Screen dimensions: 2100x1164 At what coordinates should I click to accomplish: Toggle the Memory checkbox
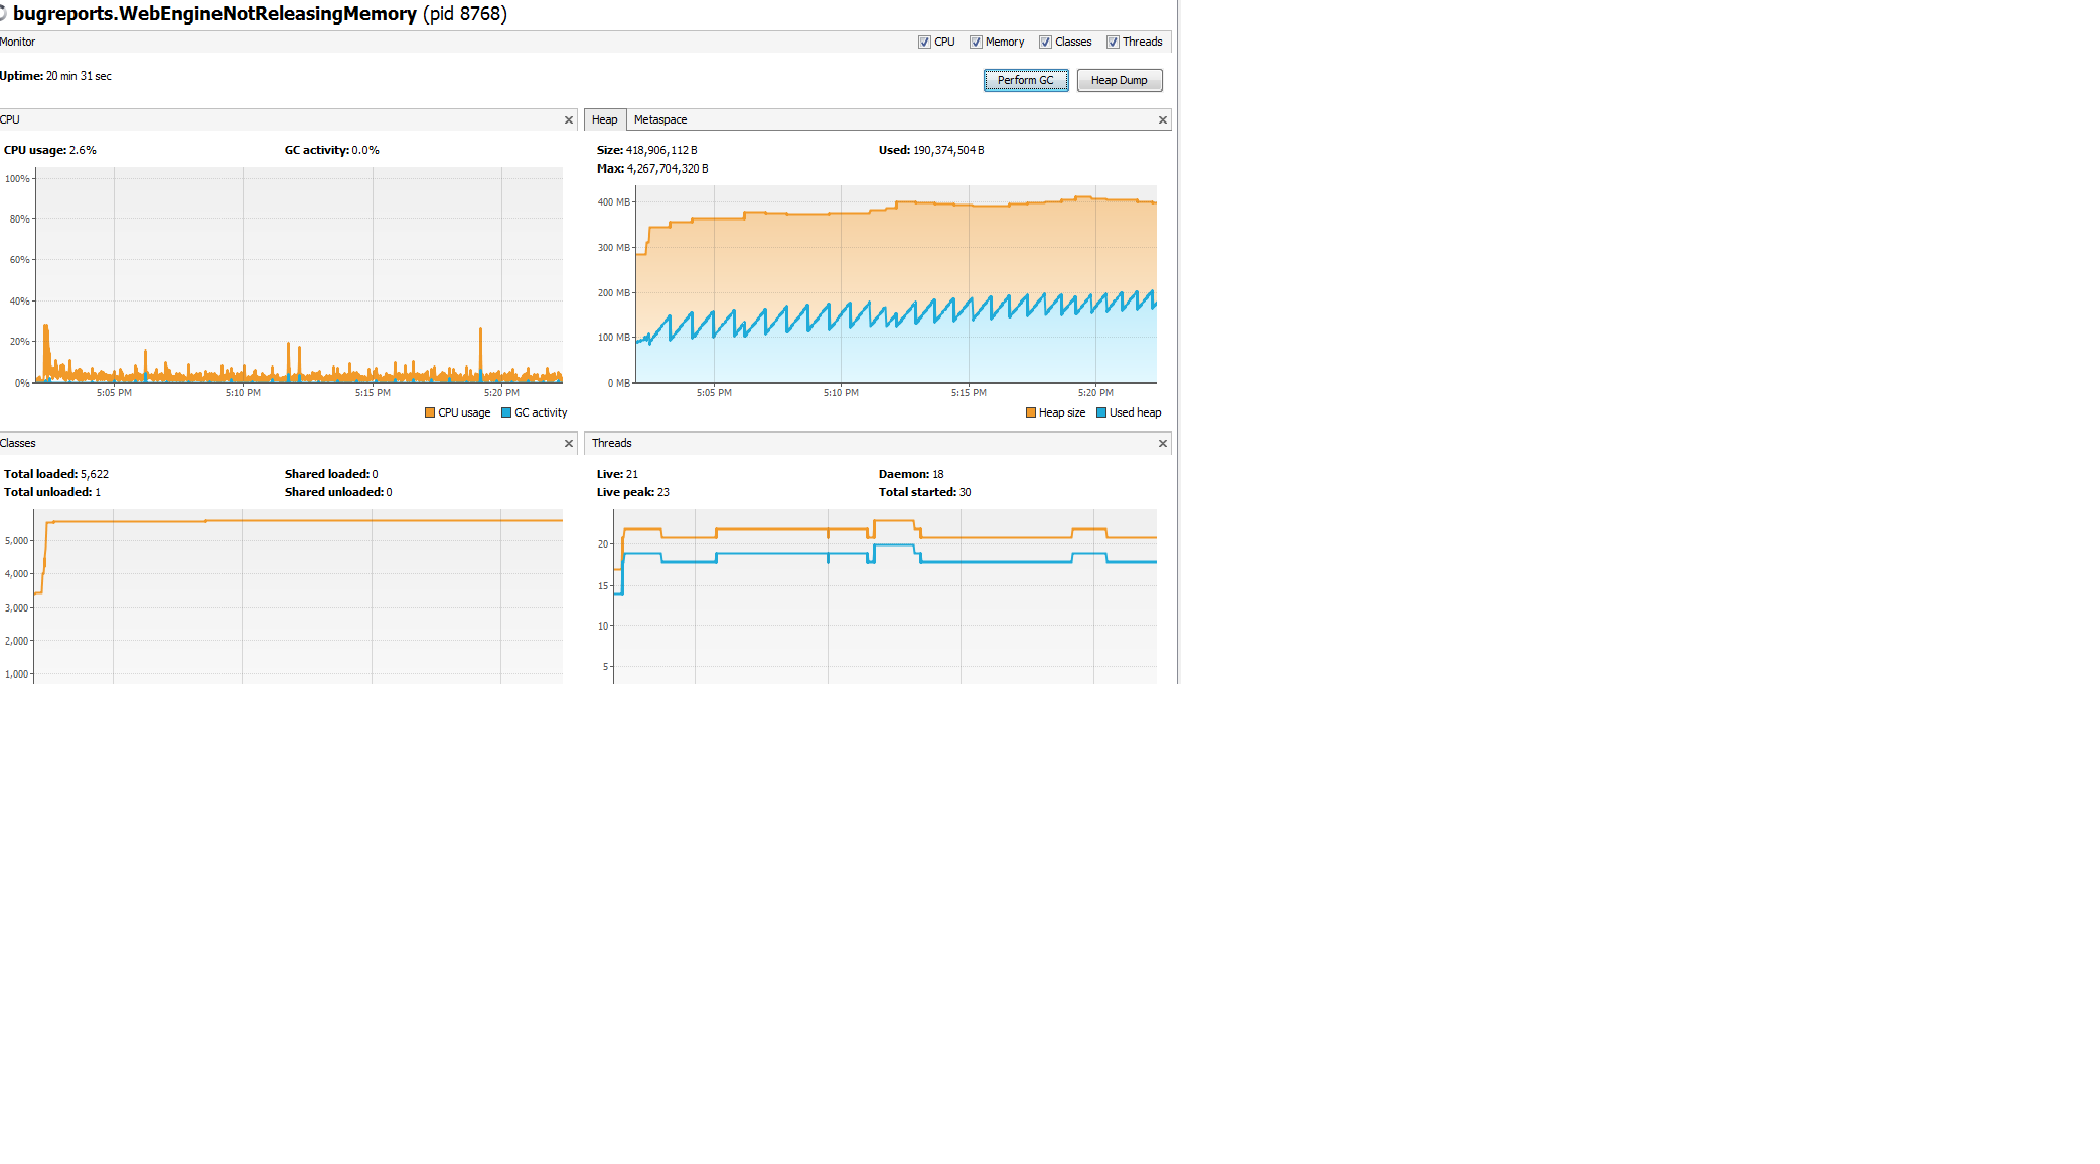[976, 42]
